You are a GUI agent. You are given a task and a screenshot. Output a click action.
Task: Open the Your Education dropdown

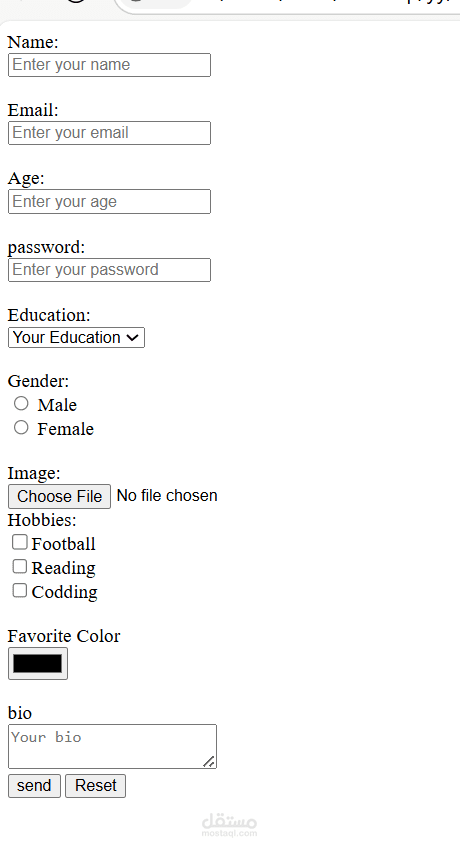76,338
